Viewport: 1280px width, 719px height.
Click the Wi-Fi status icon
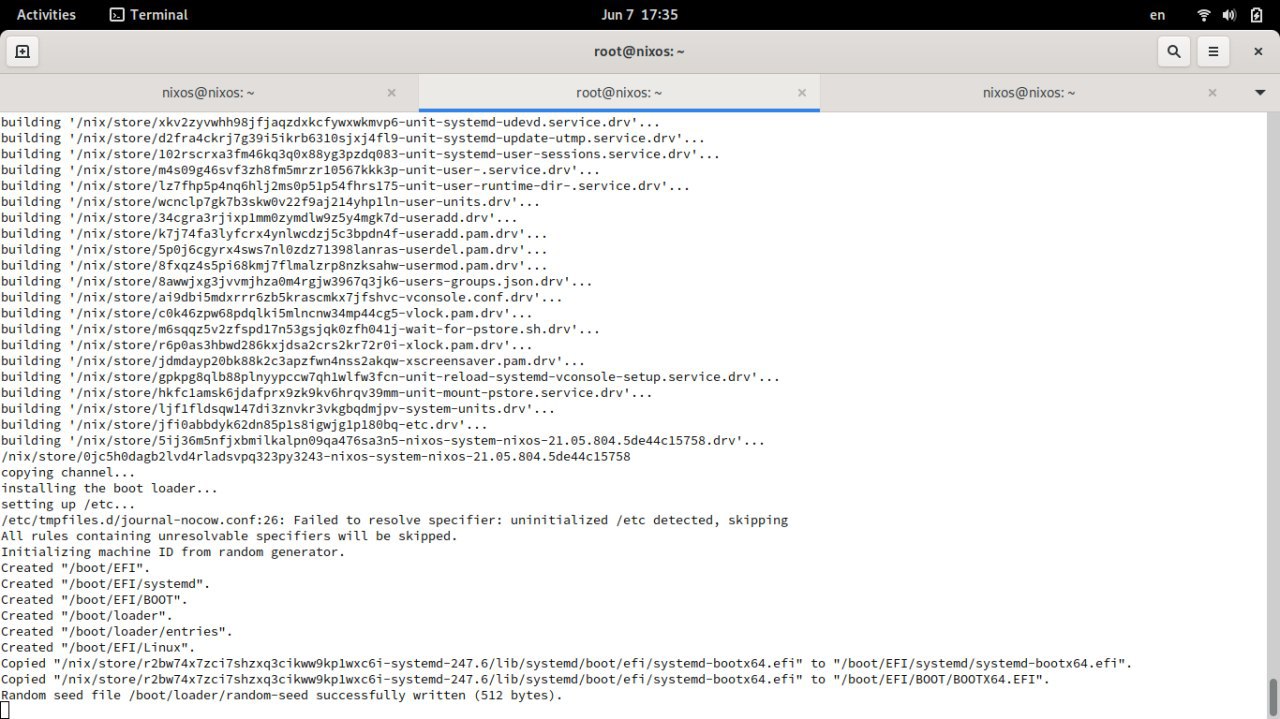1204,14
